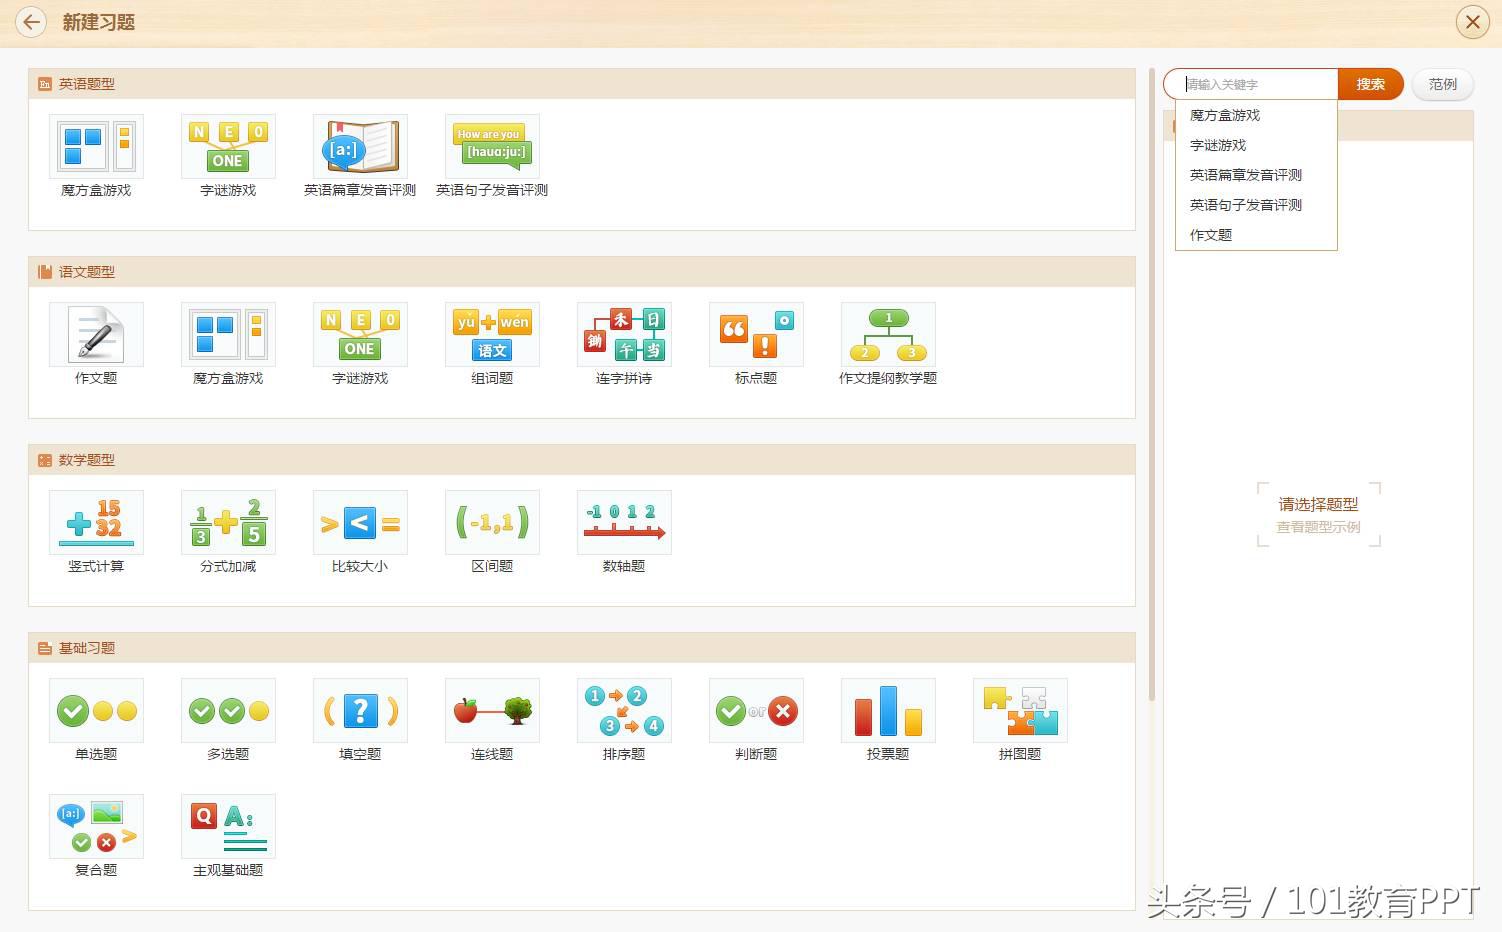Pick 作文题 from search suggestions
This screenshot has height=932, width=1502.
click(x=1256, y=235)
